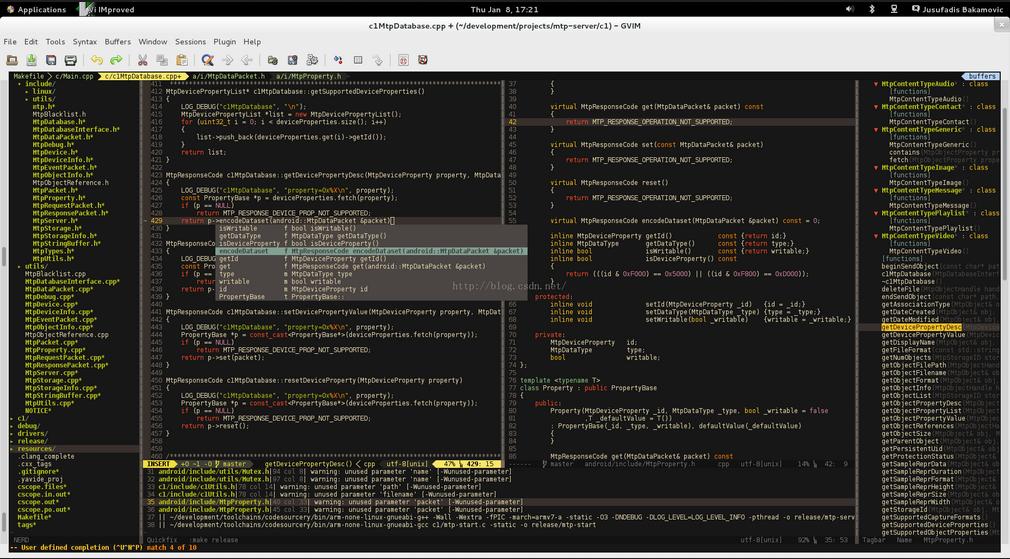Click the volume icon in system tray
Image resolution: width=1010 pixels, height=559 pixels.
click(x=850, y=9)
